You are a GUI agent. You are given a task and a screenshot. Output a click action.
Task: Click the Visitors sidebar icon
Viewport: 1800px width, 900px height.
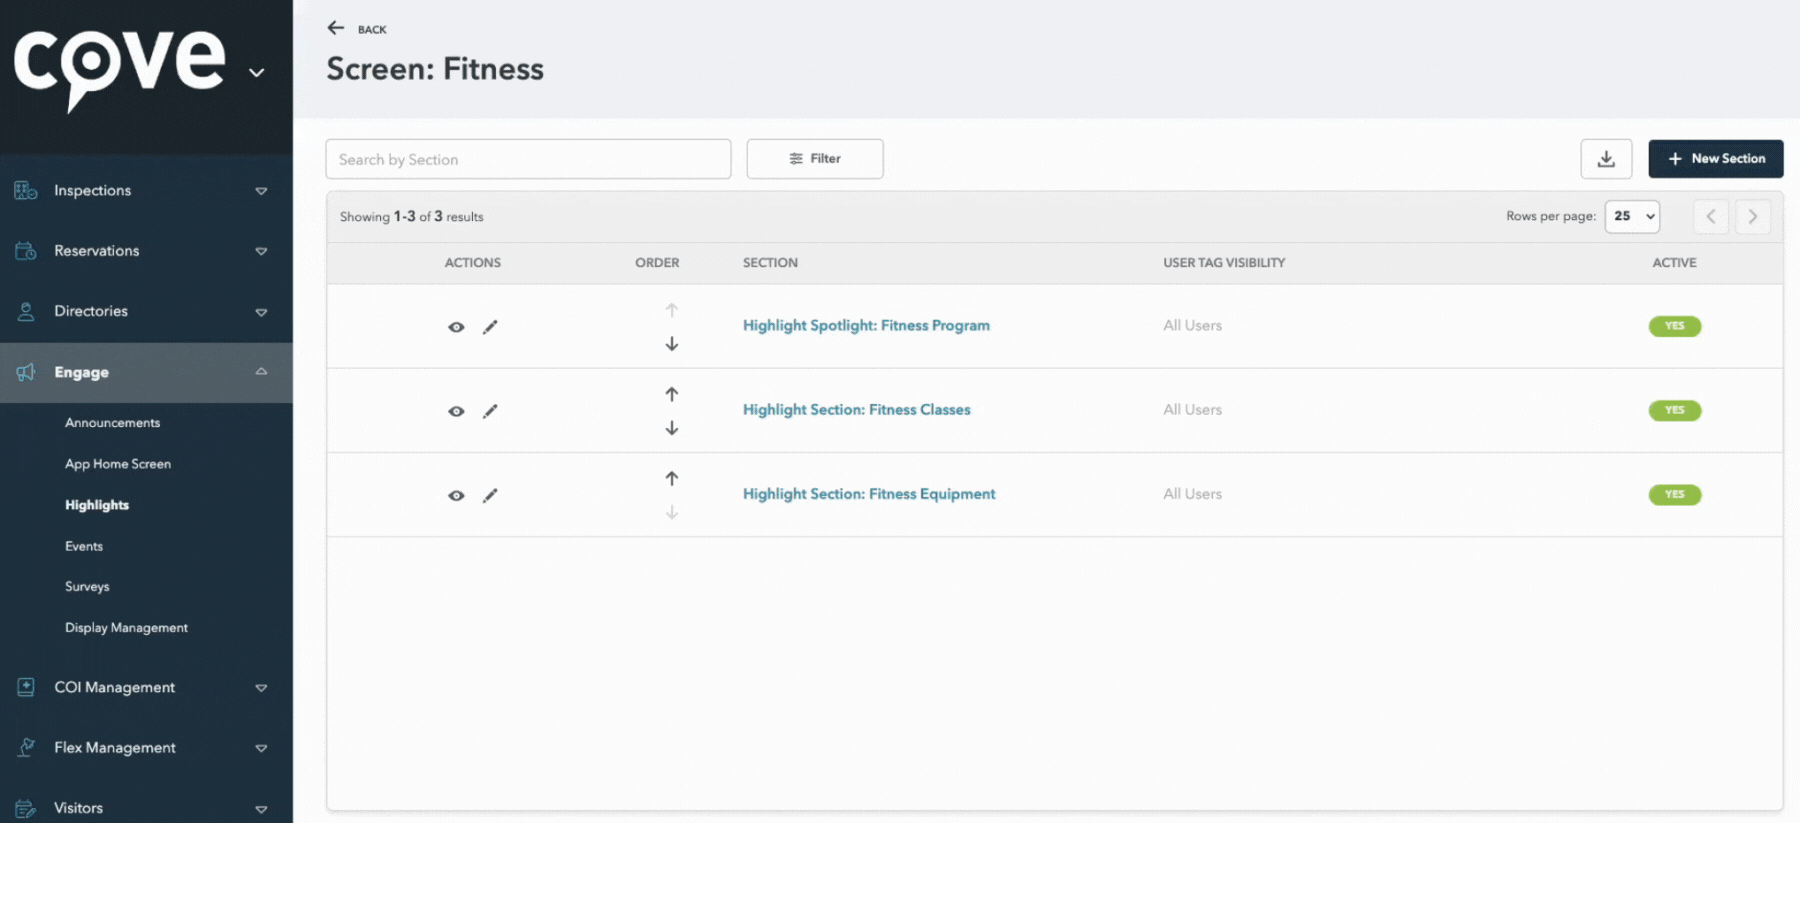pos(26,808)
